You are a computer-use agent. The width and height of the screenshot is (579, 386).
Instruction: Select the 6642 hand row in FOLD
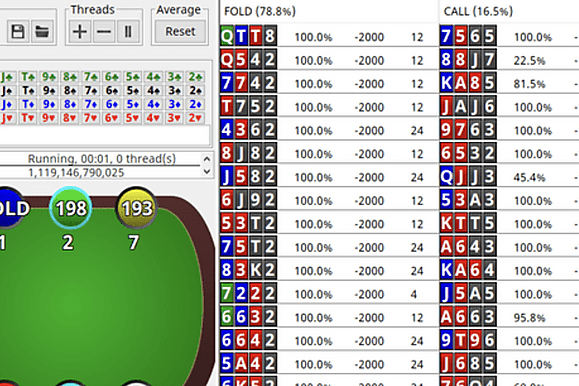(x=329, y=340)
